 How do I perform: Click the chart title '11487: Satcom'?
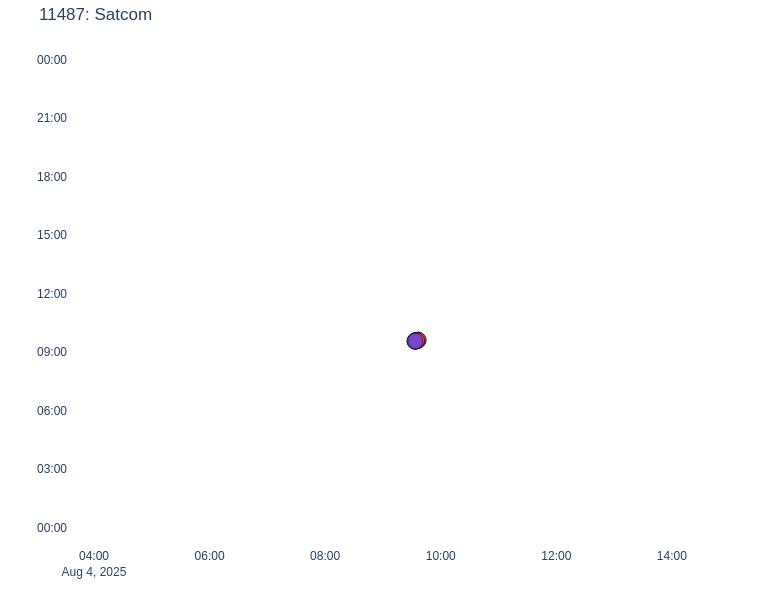click(x=95, y=15)
